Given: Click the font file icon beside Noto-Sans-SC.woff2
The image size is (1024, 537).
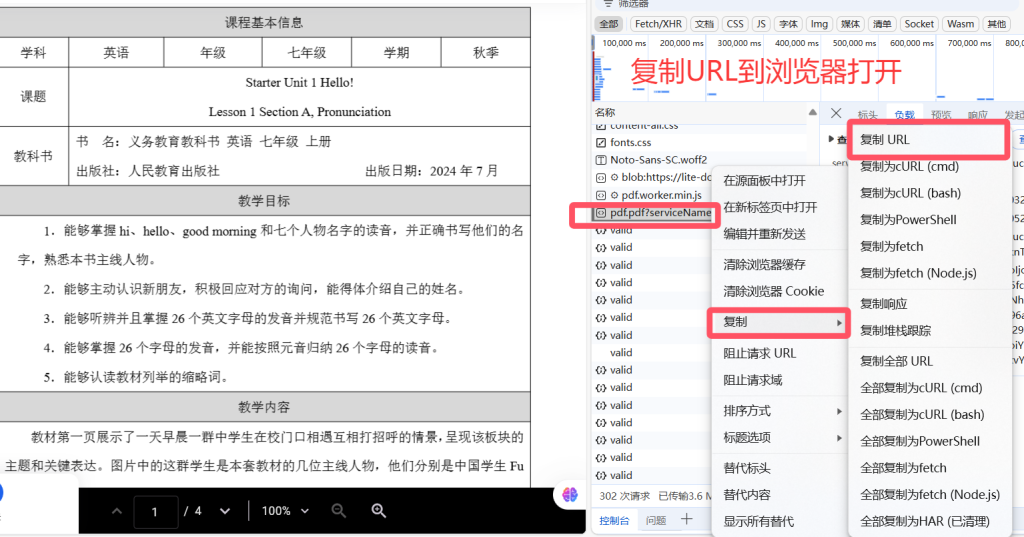Looking at the screenshot, I should [x=601, y=160].
